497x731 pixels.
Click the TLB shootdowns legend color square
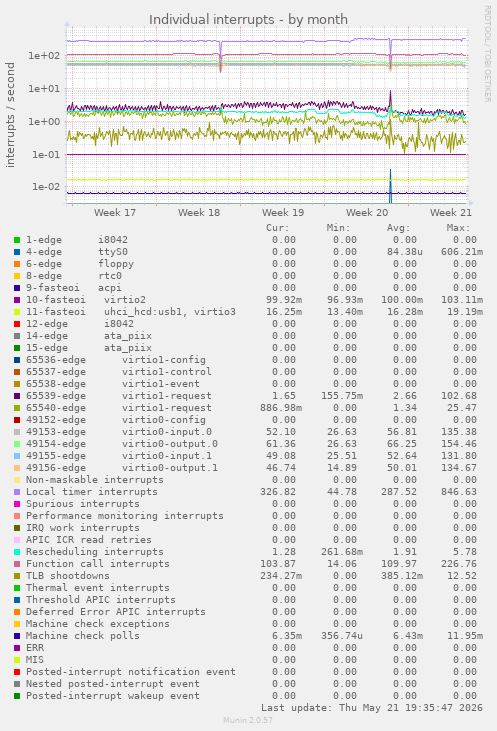click(x=17, y=576)
